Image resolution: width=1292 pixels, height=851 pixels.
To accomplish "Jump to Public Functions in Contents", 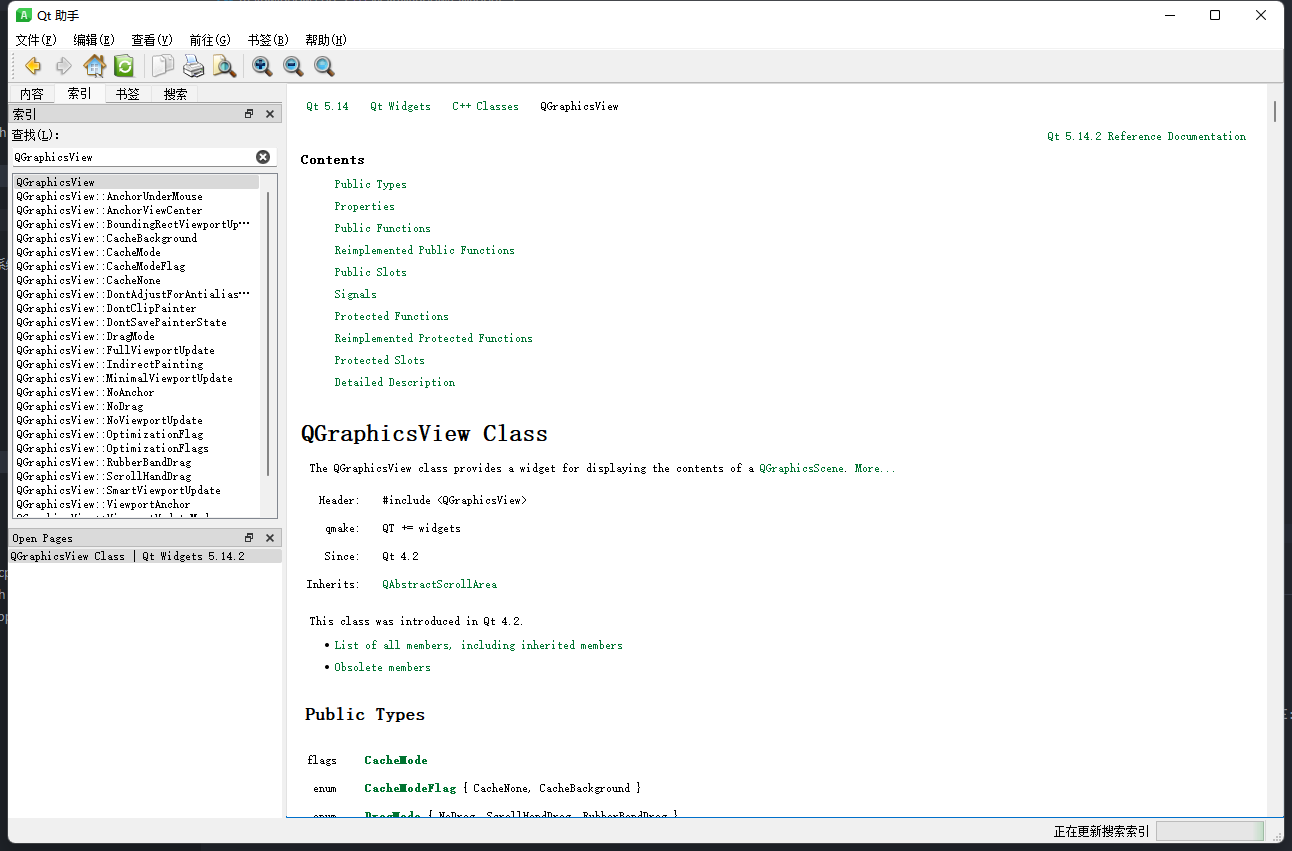I will 383,228.
